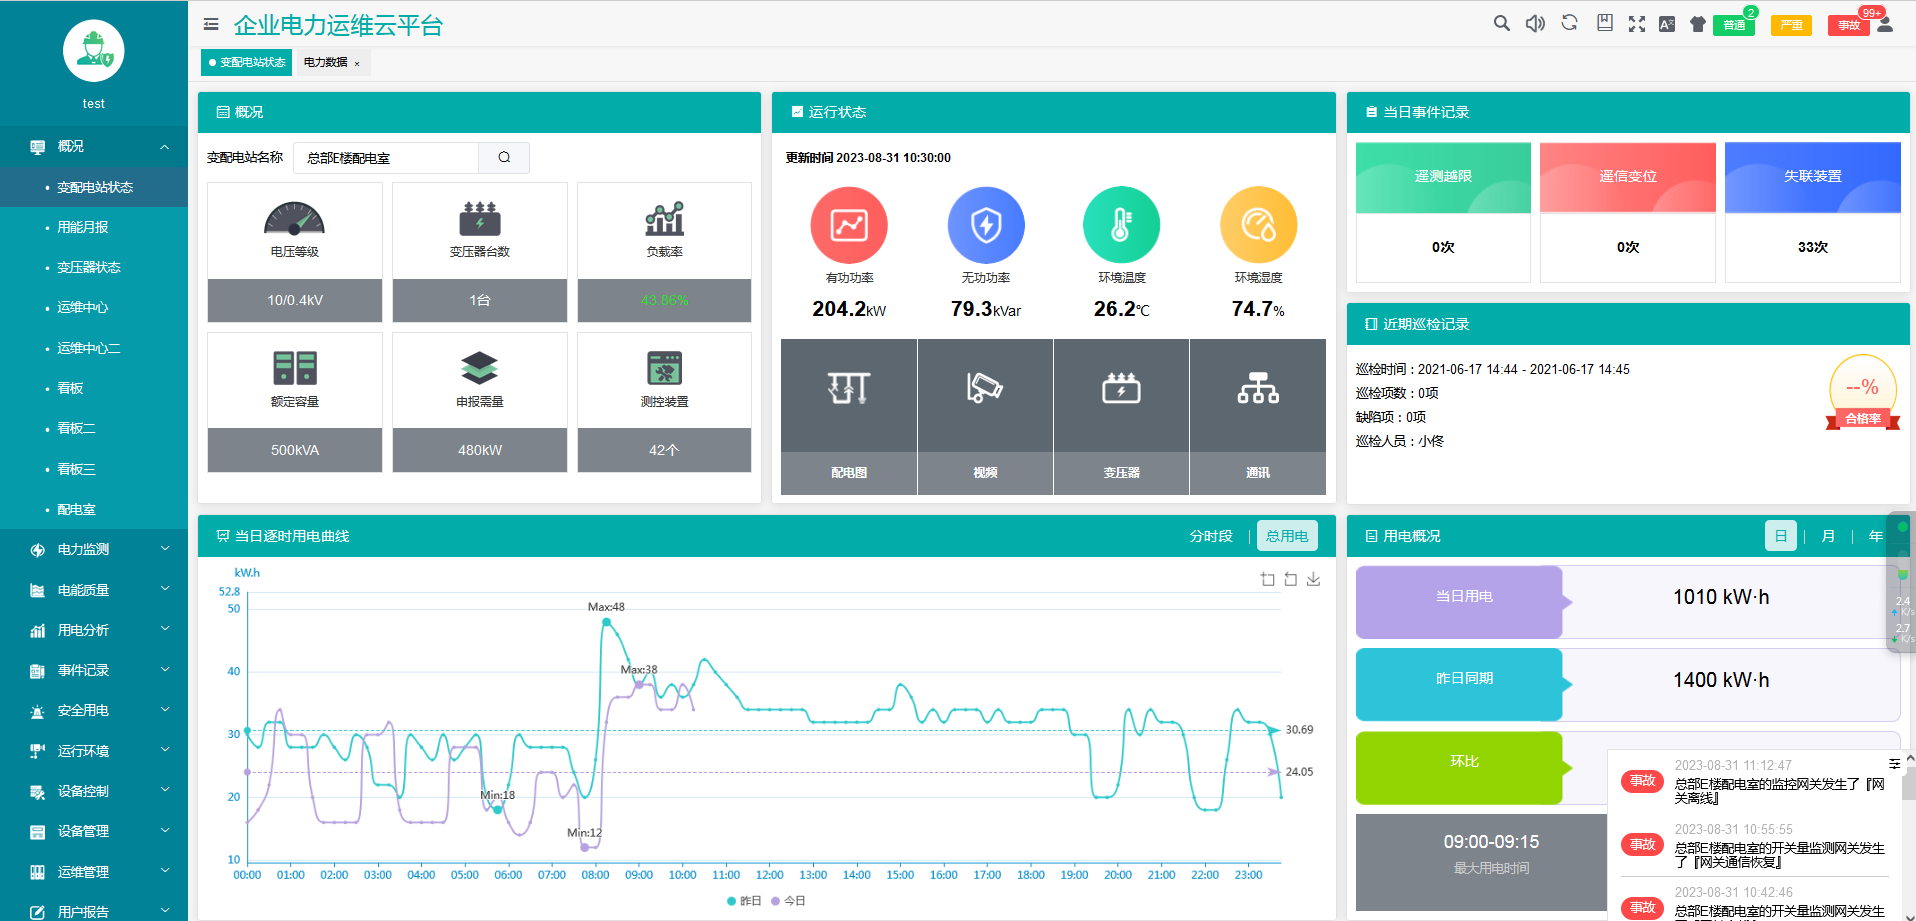Select 年 period in 用电概况

[1876, 536]
